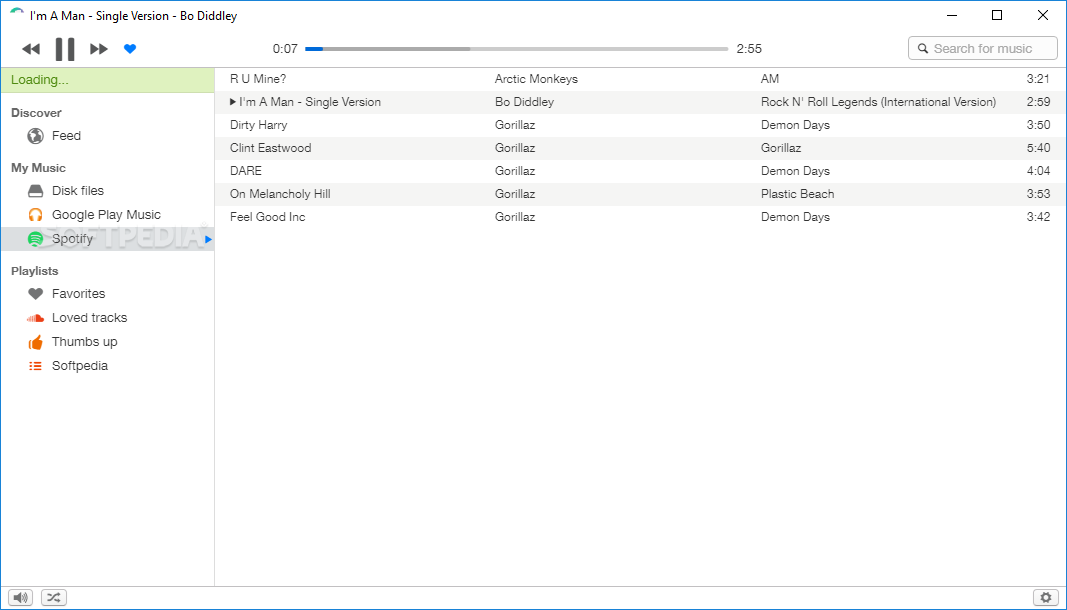Viewport: 1067px width, 610px height.
Task: Click duration 5:40
Action: coord(1038,148)
